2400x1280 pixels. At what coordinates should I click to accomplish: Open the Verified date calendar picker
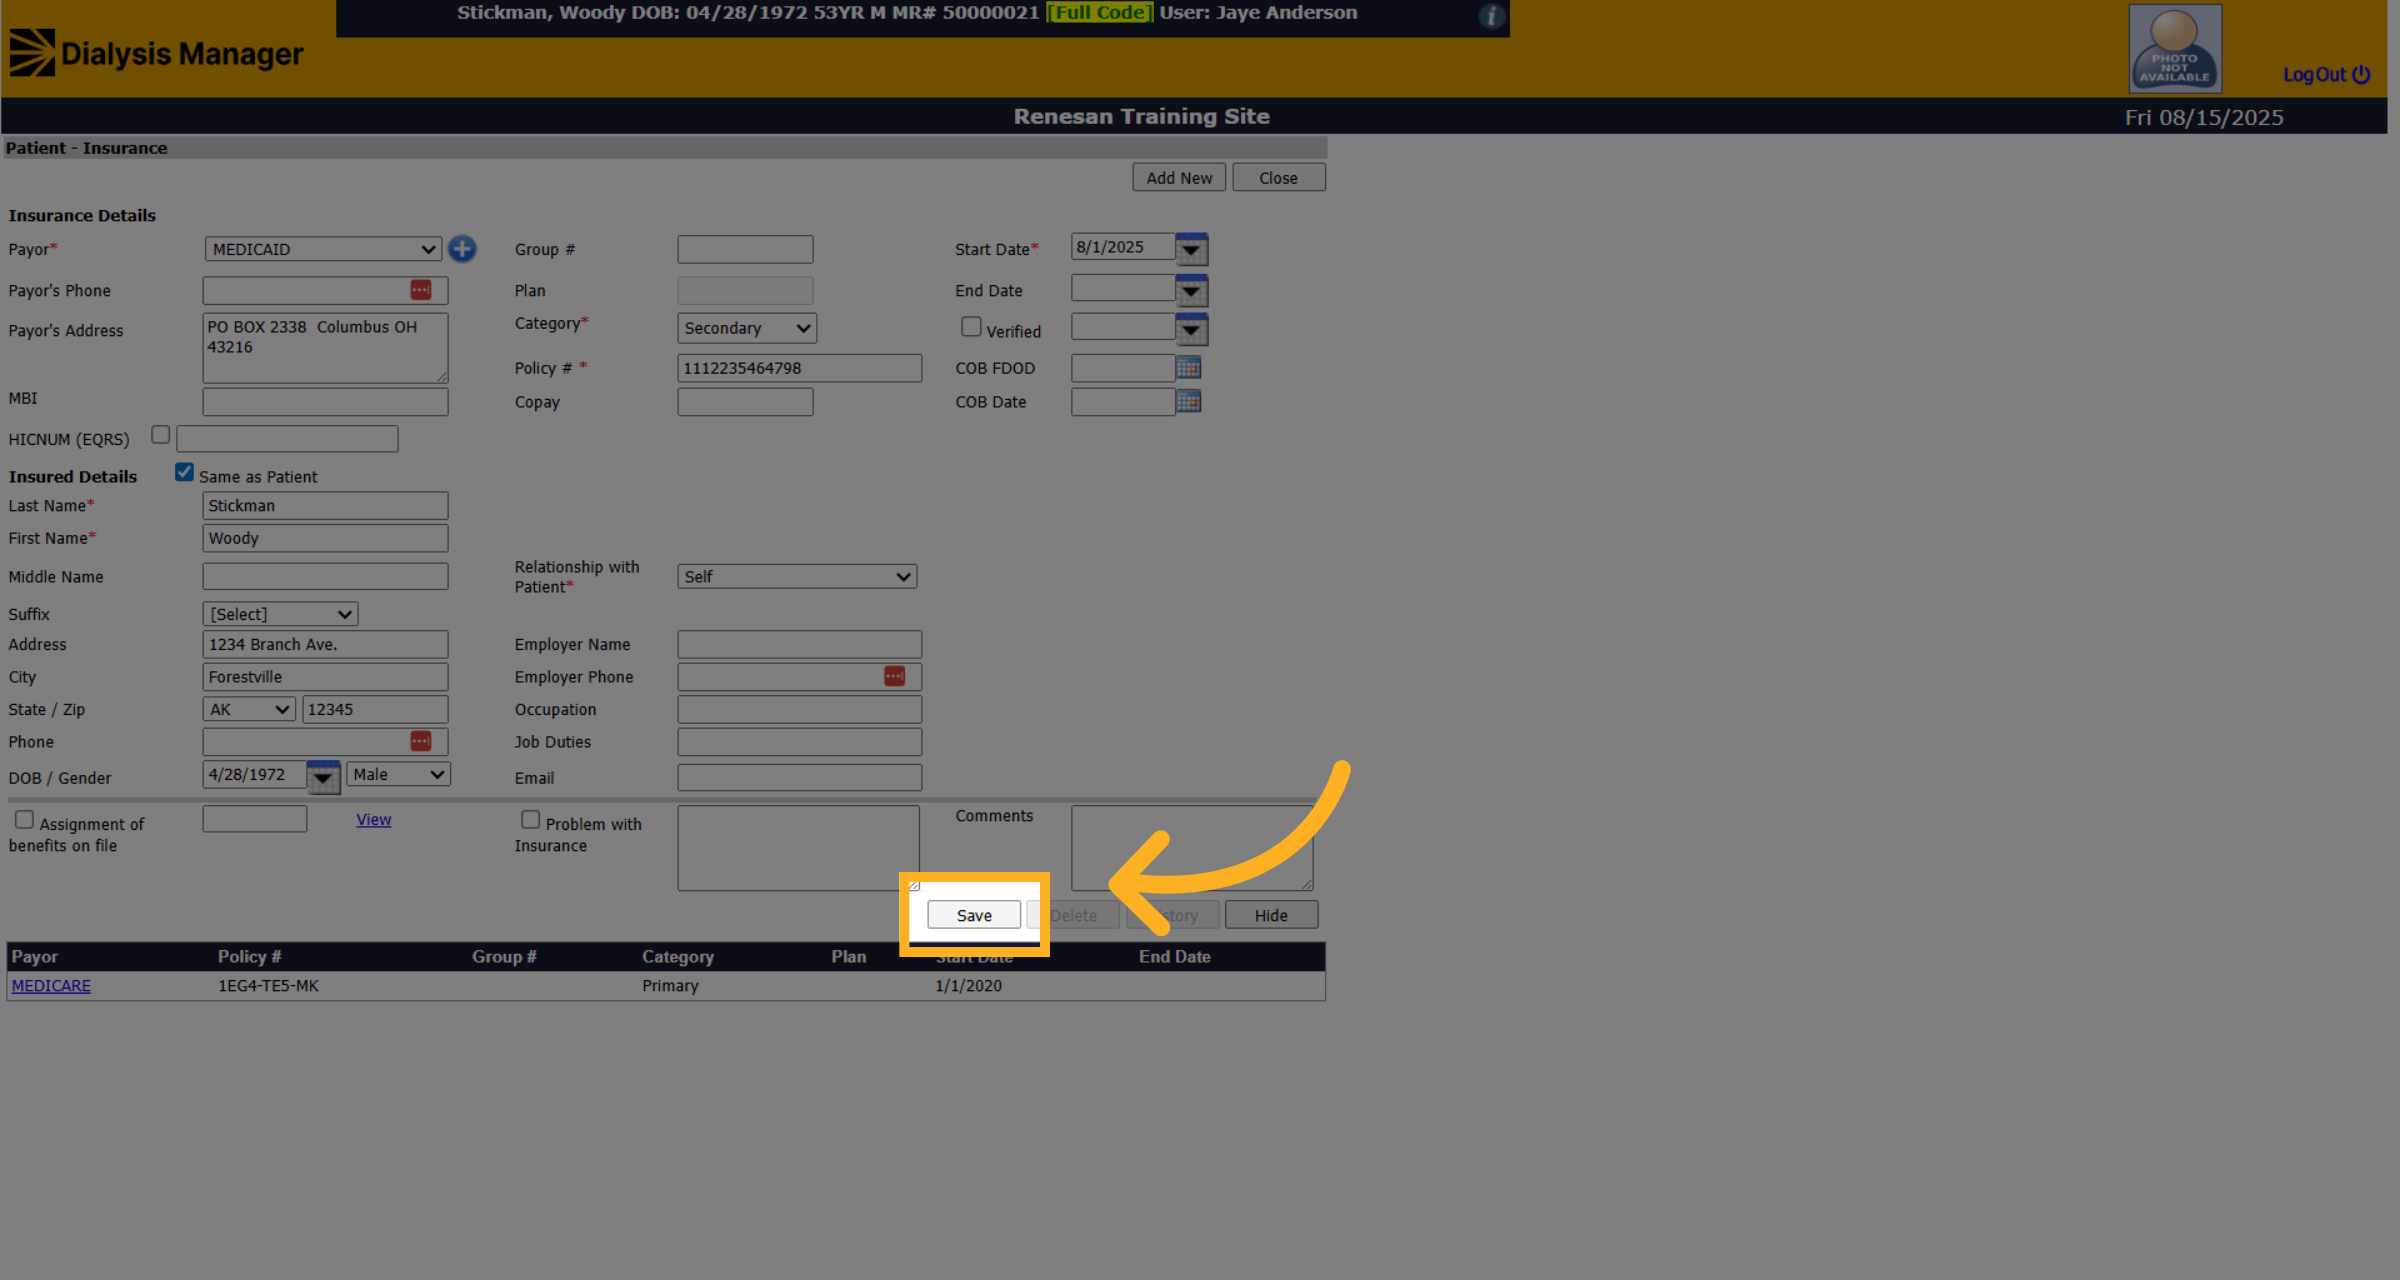click(x=1191, y=329)
